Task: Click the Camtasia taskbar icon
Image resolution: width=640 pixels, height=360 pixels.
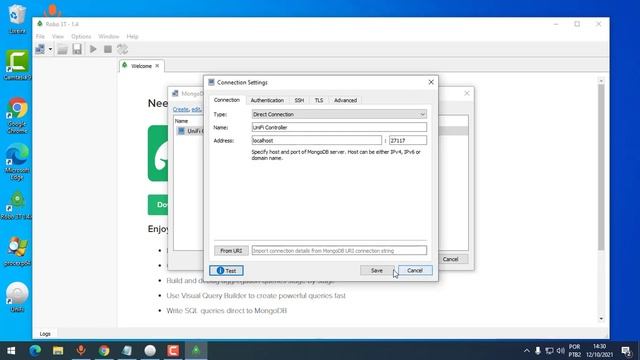Action: [x=173, y=351]
